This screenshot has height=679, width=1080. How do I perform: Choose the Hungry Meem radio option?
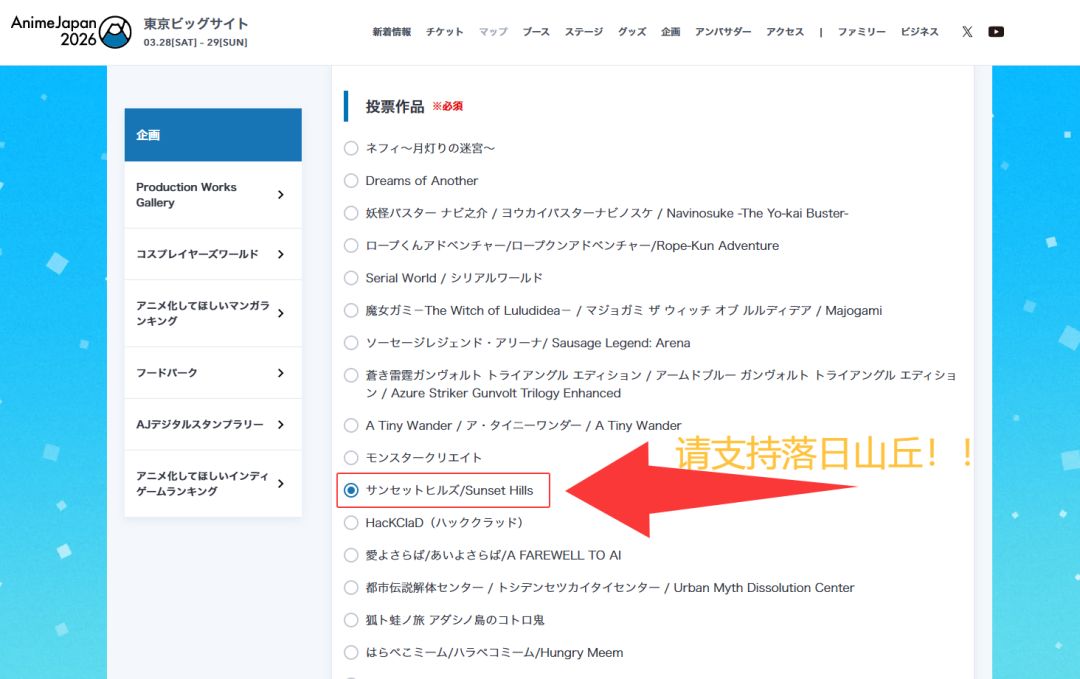(x=351, y=652)
